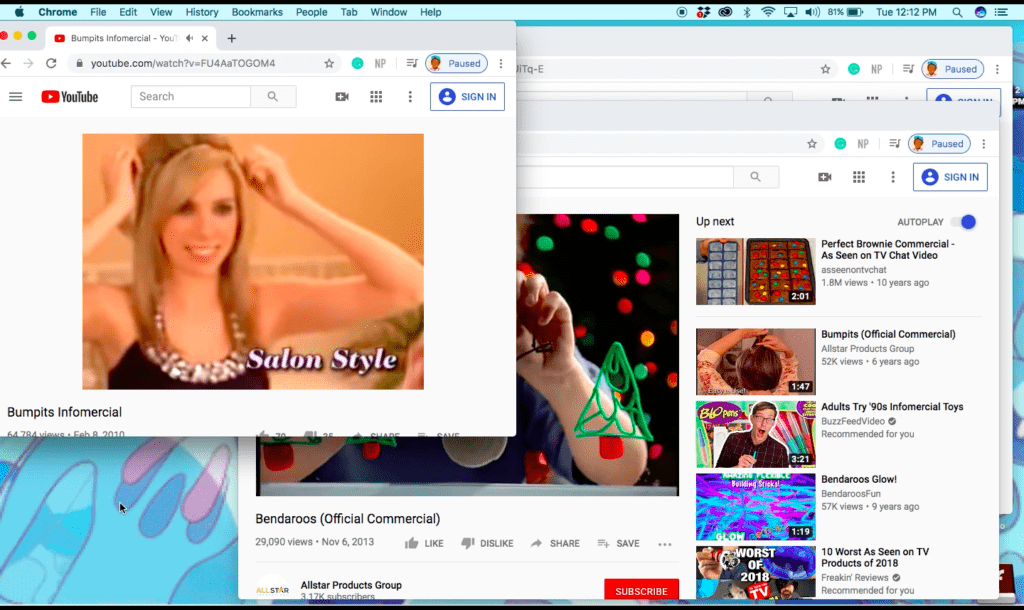Open Perfect Brownie Commercial video thumbnail
1024x610 pixels.
point(756,271)
